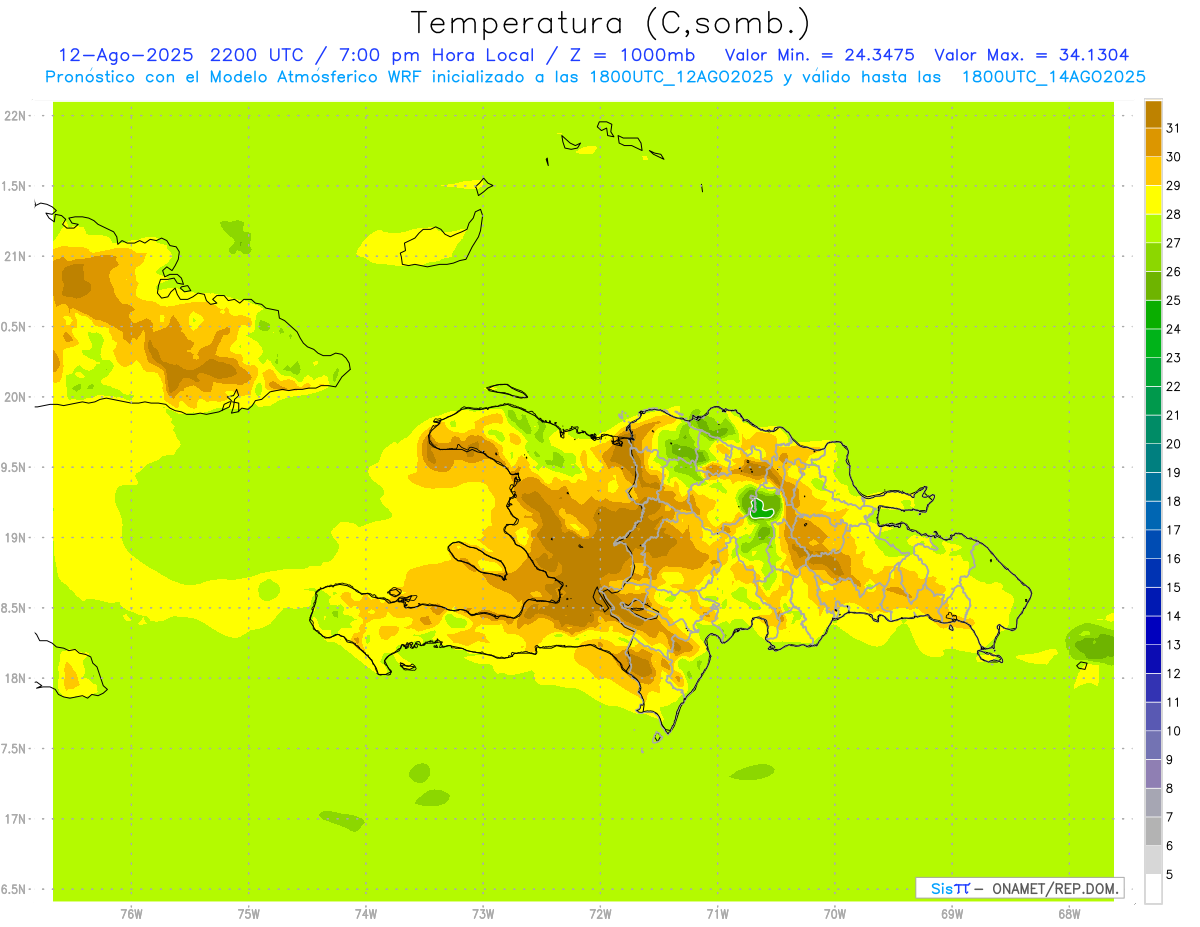This screenshot has height=927, width=1200.
Task: Click legend value '25' on color bar
Action: [1174, 300]
